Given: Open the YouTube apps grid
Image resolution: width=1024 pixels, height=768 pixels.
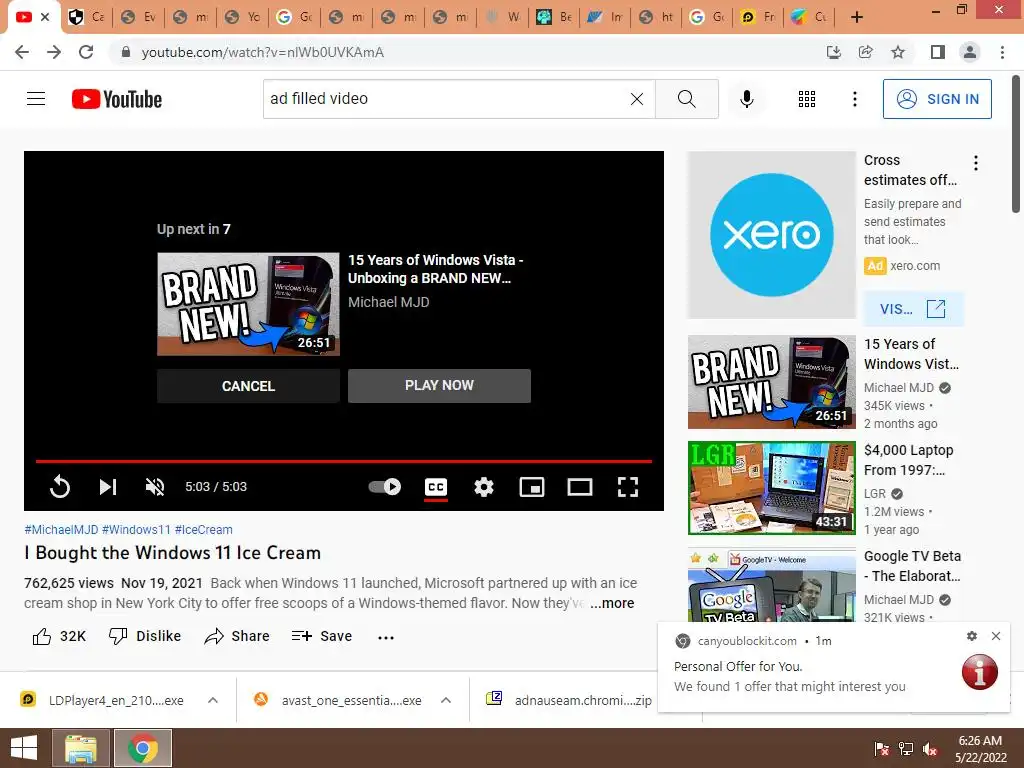Looking at the screenshot, I should (x=807, y=99).
